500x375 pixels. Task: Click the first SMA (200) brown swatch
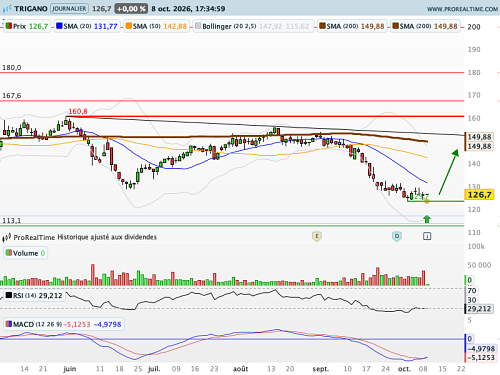point(322,26)
